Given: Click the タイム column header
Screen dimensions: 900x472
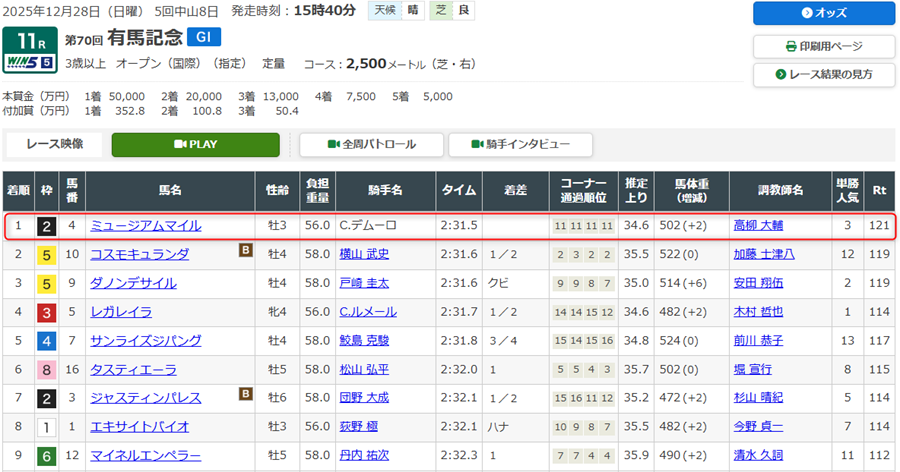Looking at the screenshot, I should [459, 191].
